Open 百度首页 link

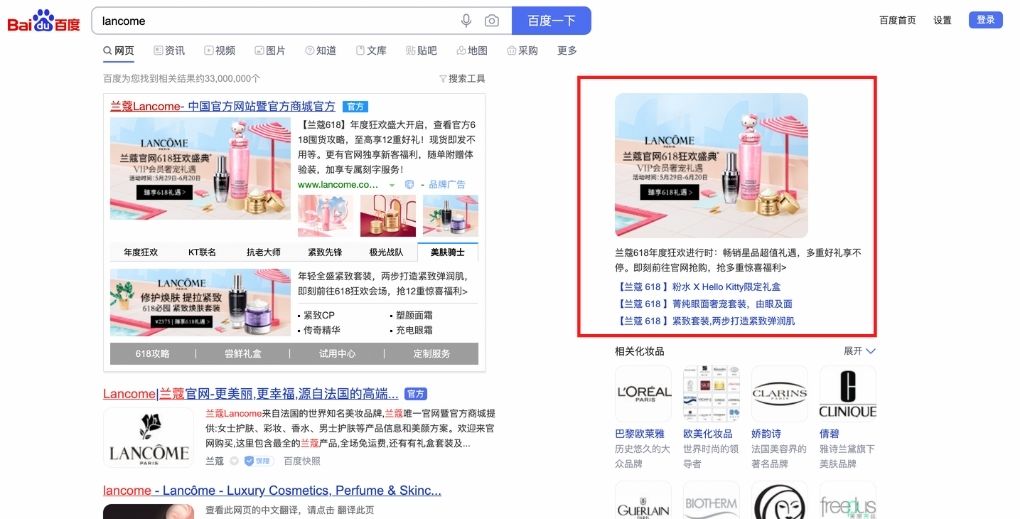coord(897,20)
